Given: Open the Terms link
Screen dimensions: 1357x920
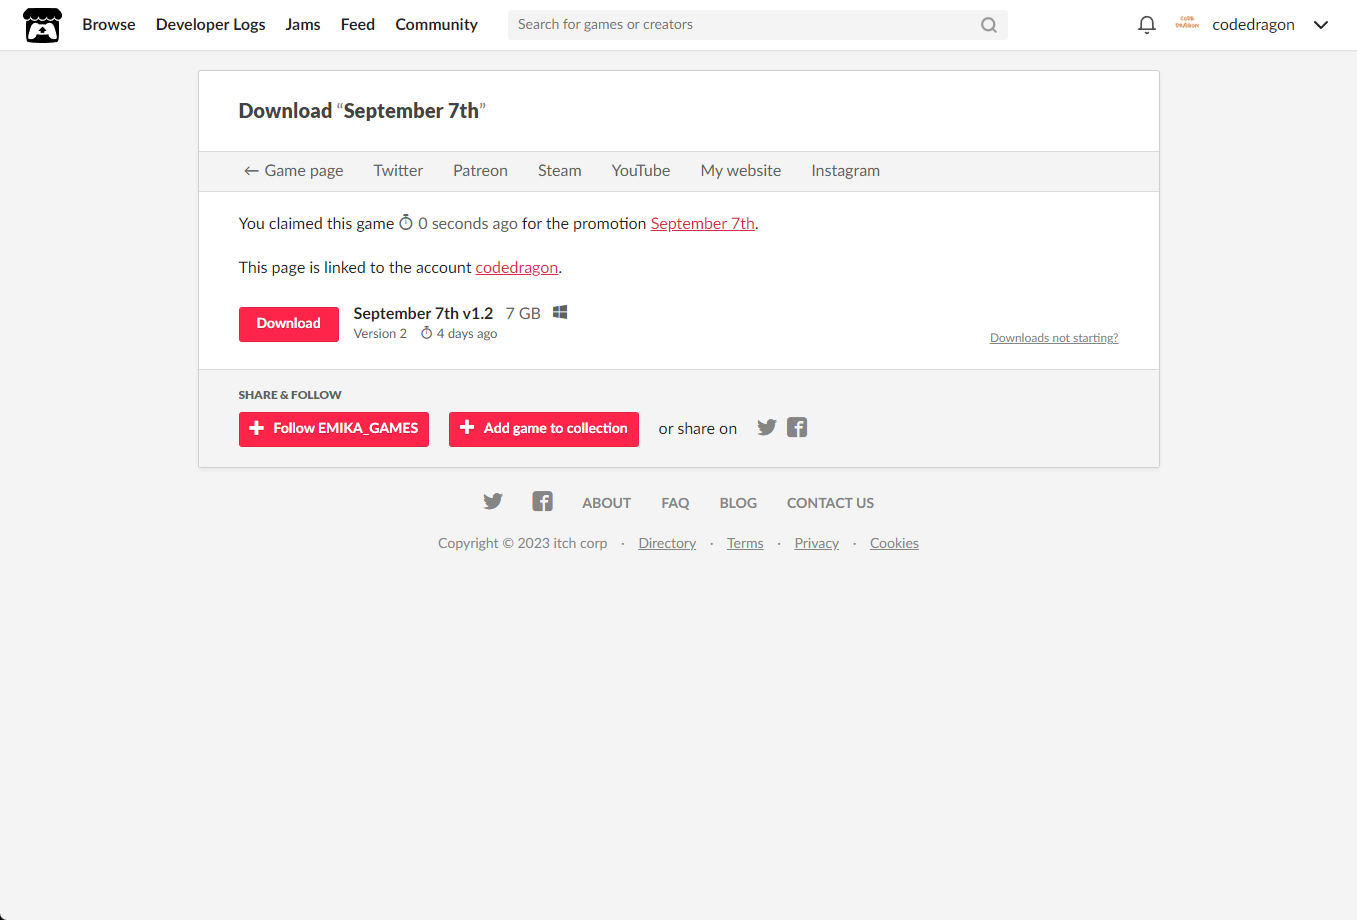Looking at the screenshot, I should pos(745,544).
